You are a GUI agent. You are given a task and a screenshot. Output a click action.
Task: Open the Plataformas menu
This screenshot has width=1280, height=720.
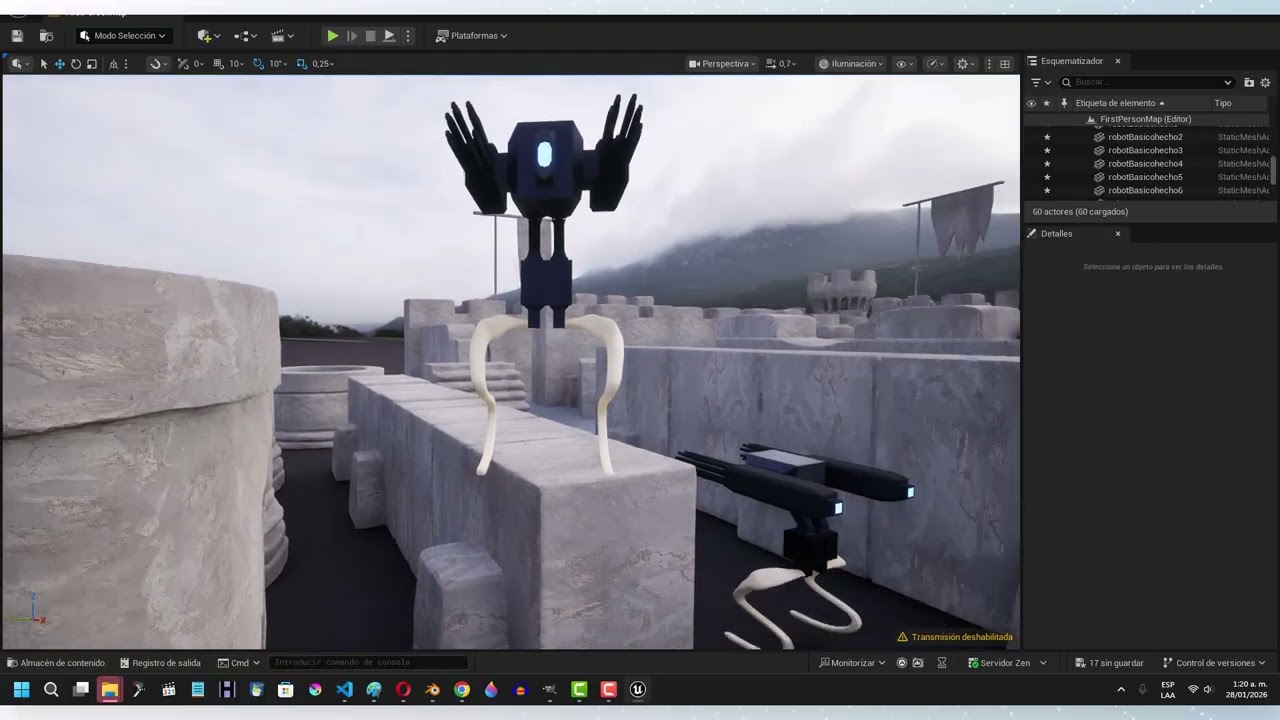point(472,36)
